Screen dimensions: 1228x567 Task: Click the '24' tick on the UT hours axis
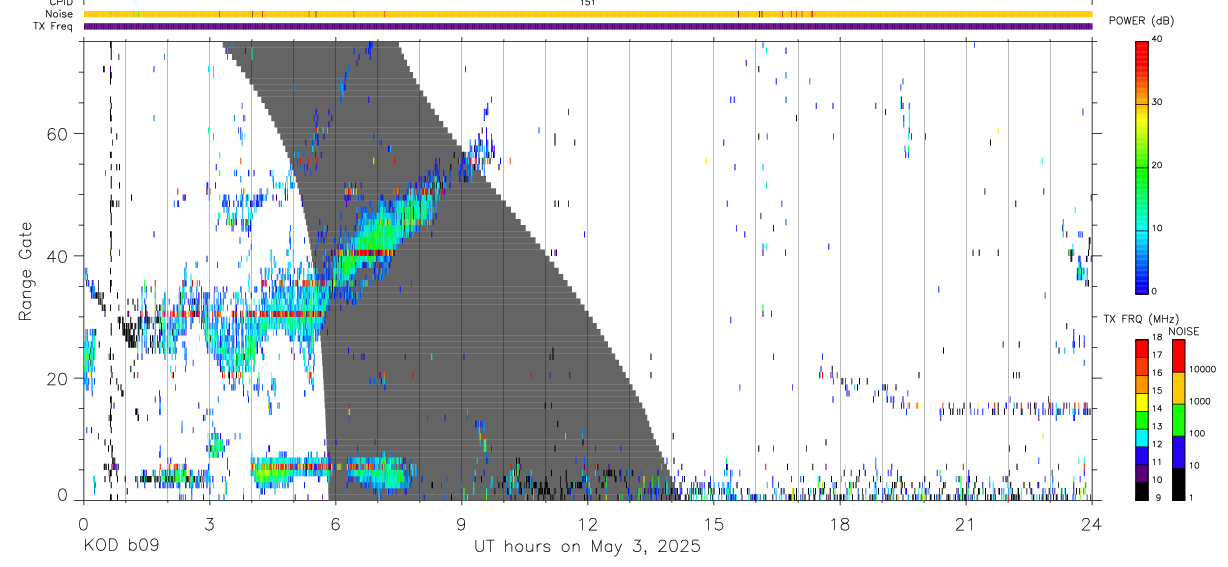pos(1091,524)
